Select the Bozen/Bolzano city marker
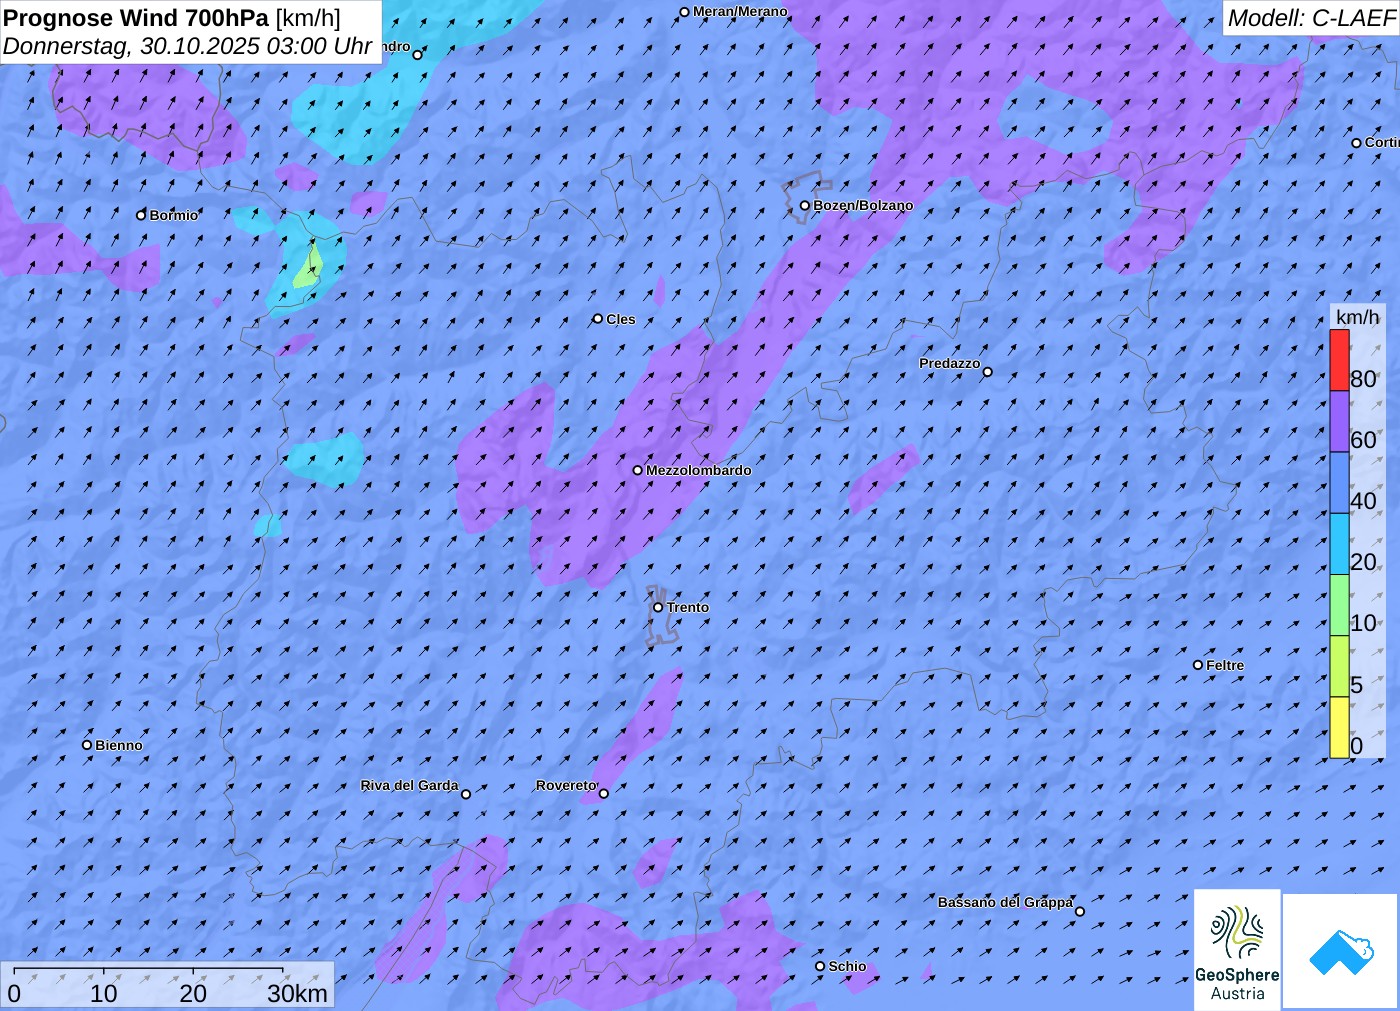Screen dimensions: 1400x1011 pos(805,205)
